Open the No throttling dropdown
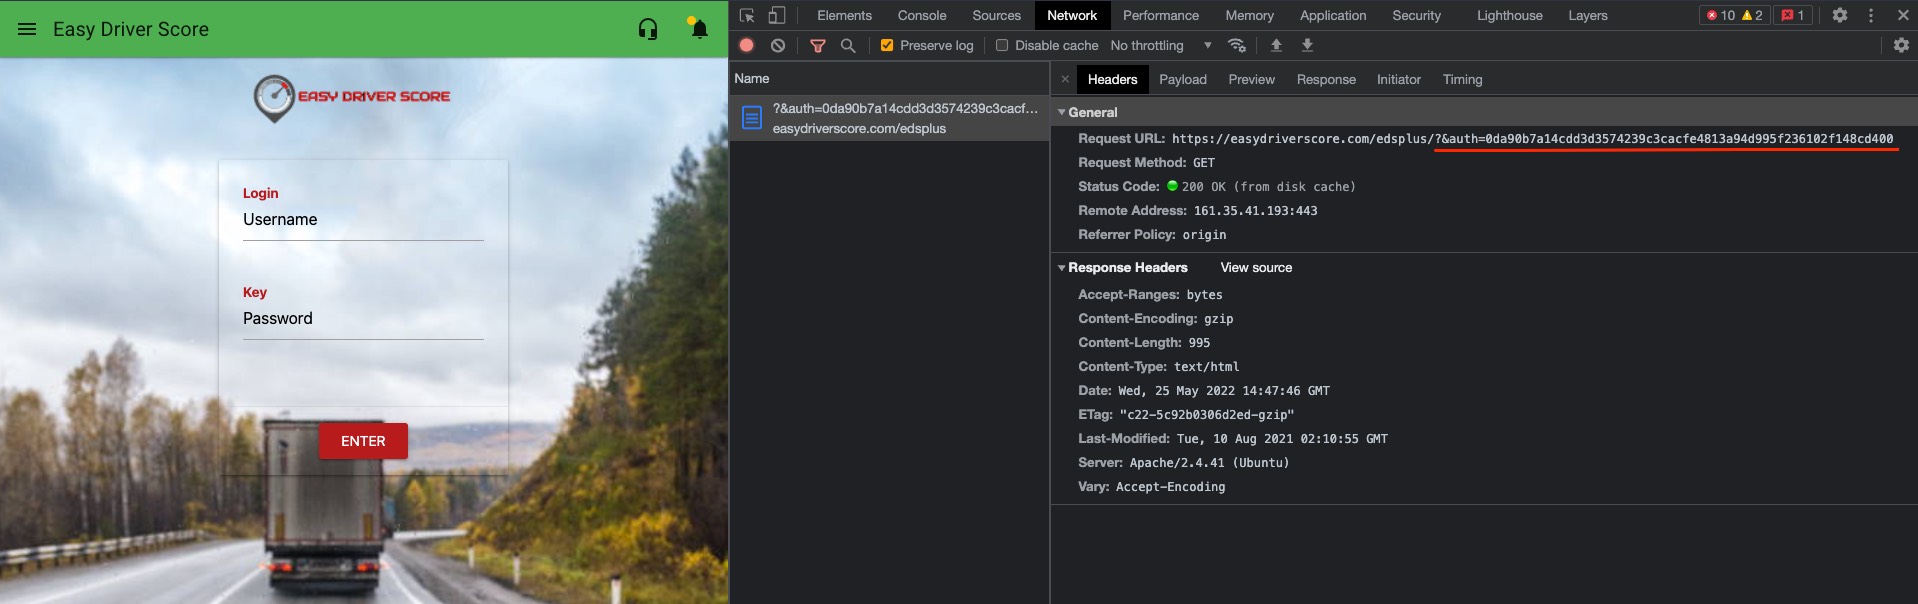This screenshot has height=604, width=1918. (x=1161, y=45)
